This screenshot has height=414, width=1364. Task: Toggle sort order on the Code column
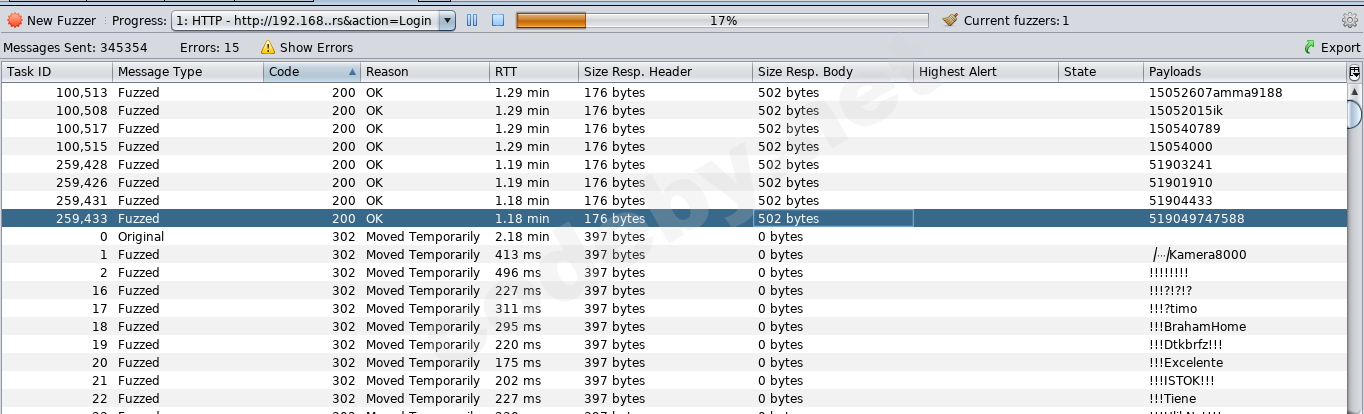point(311,72)
